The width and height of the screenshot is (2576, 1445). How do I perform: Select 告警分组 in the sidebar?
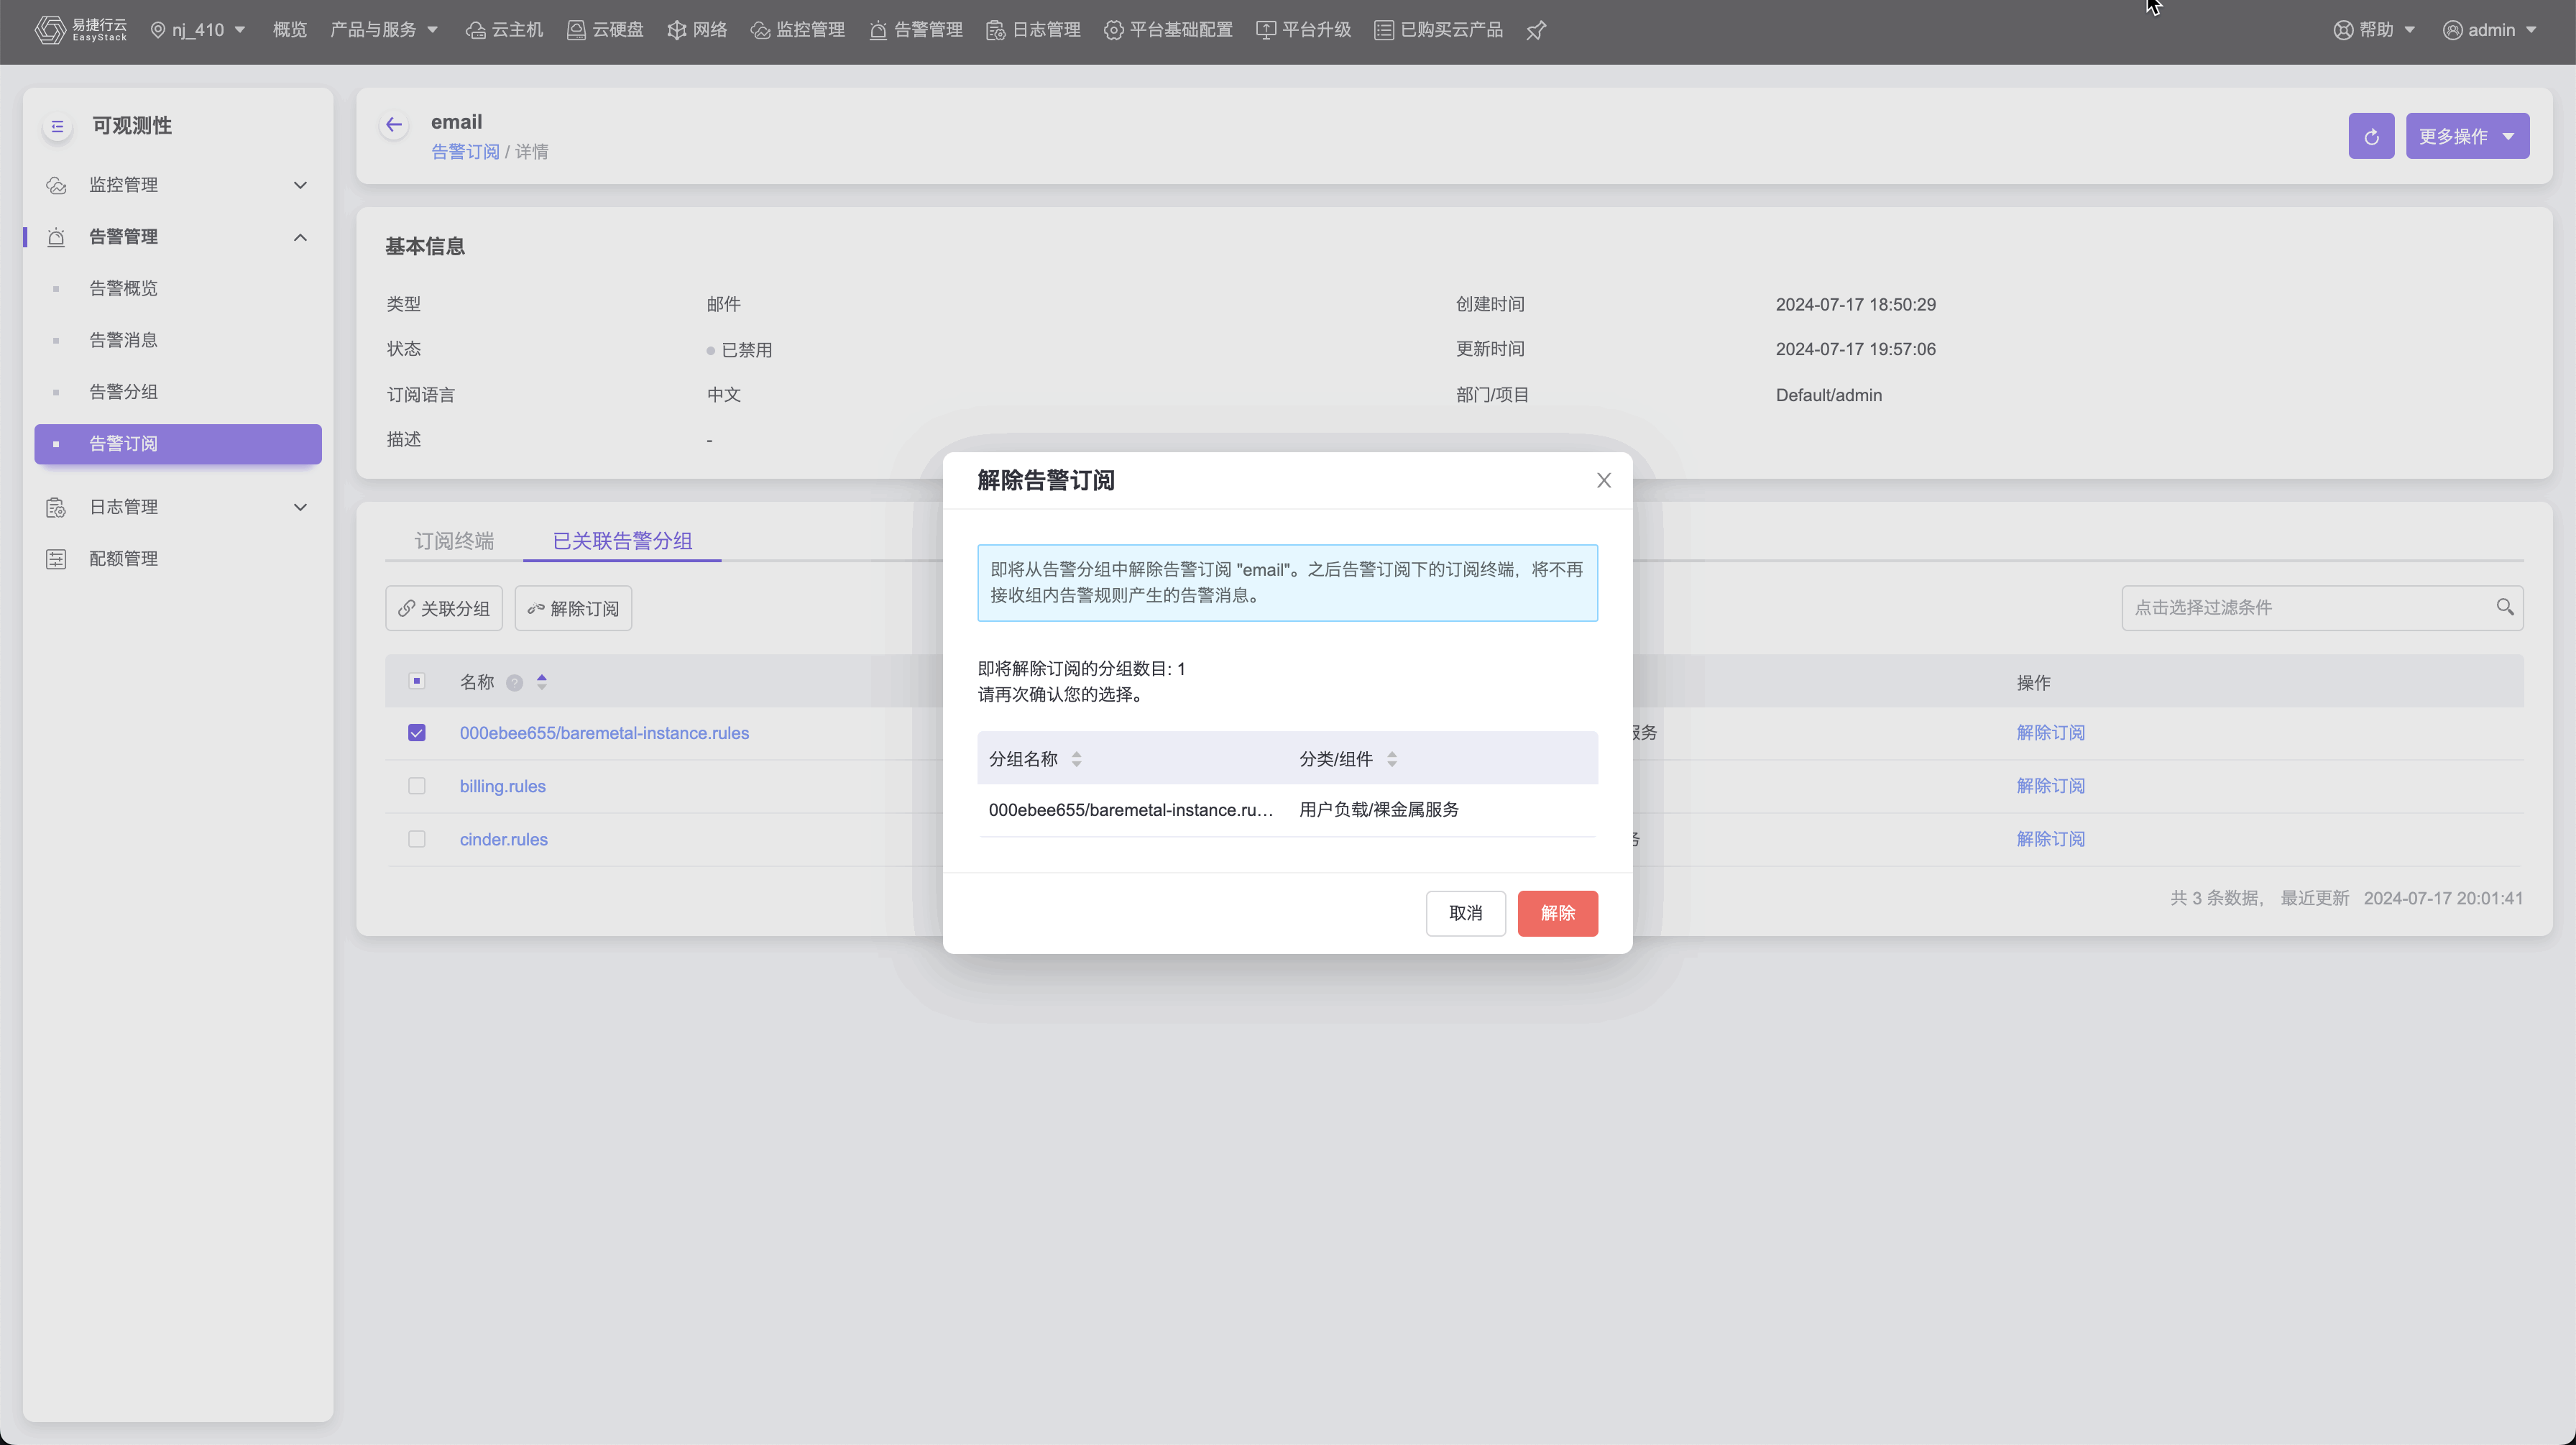point(123,392)
